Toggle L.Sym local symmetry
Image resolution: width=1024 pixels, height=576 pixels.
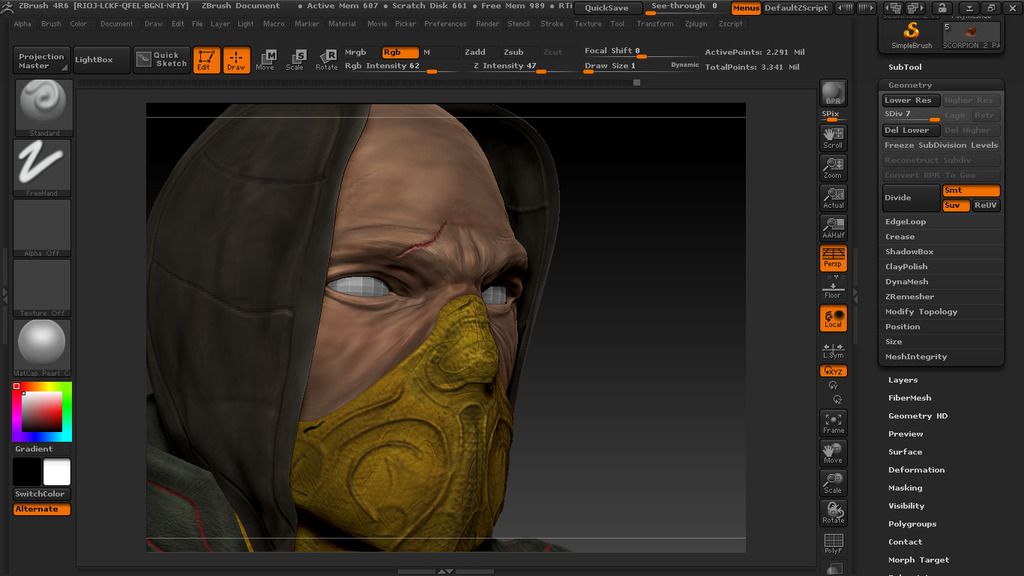pos(833,351)
